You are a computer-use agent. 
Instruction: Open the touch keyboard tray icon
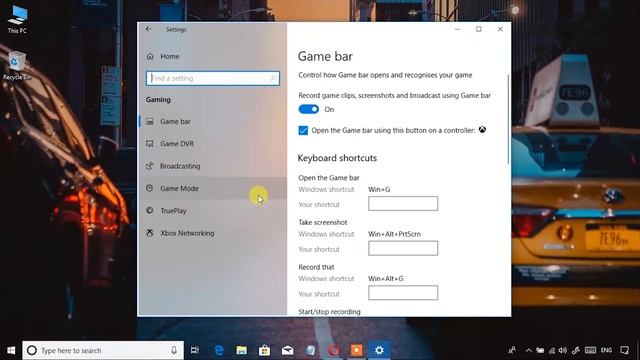coord(590,350)
